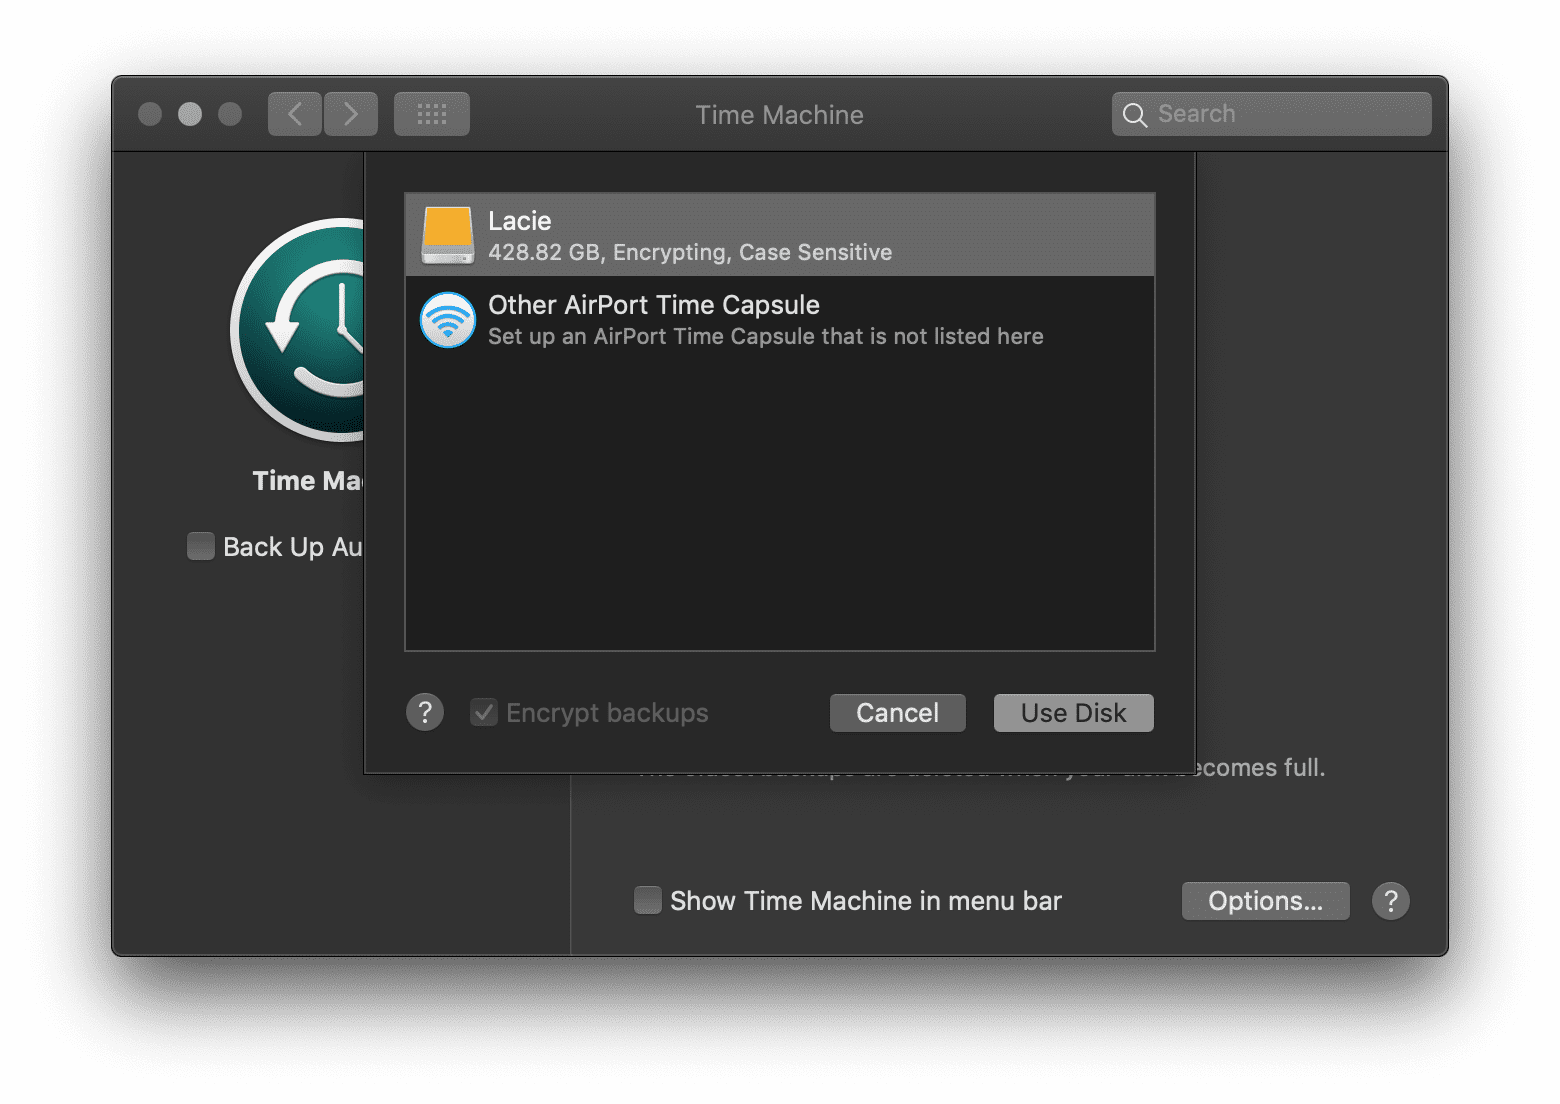Click inside the Search field

pos(1270,113)
